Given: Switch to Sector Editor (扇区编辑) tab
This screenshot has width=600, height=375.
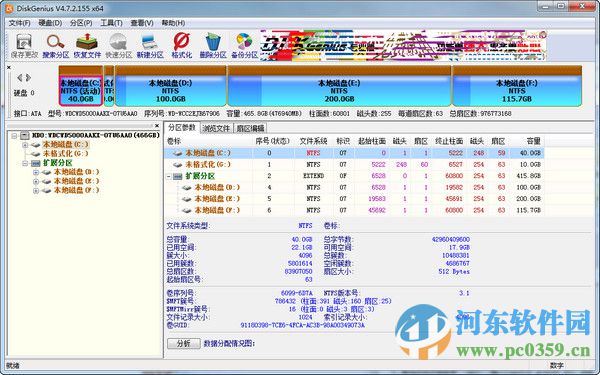Looking at the screenshot, I should [x=250, y=128].
